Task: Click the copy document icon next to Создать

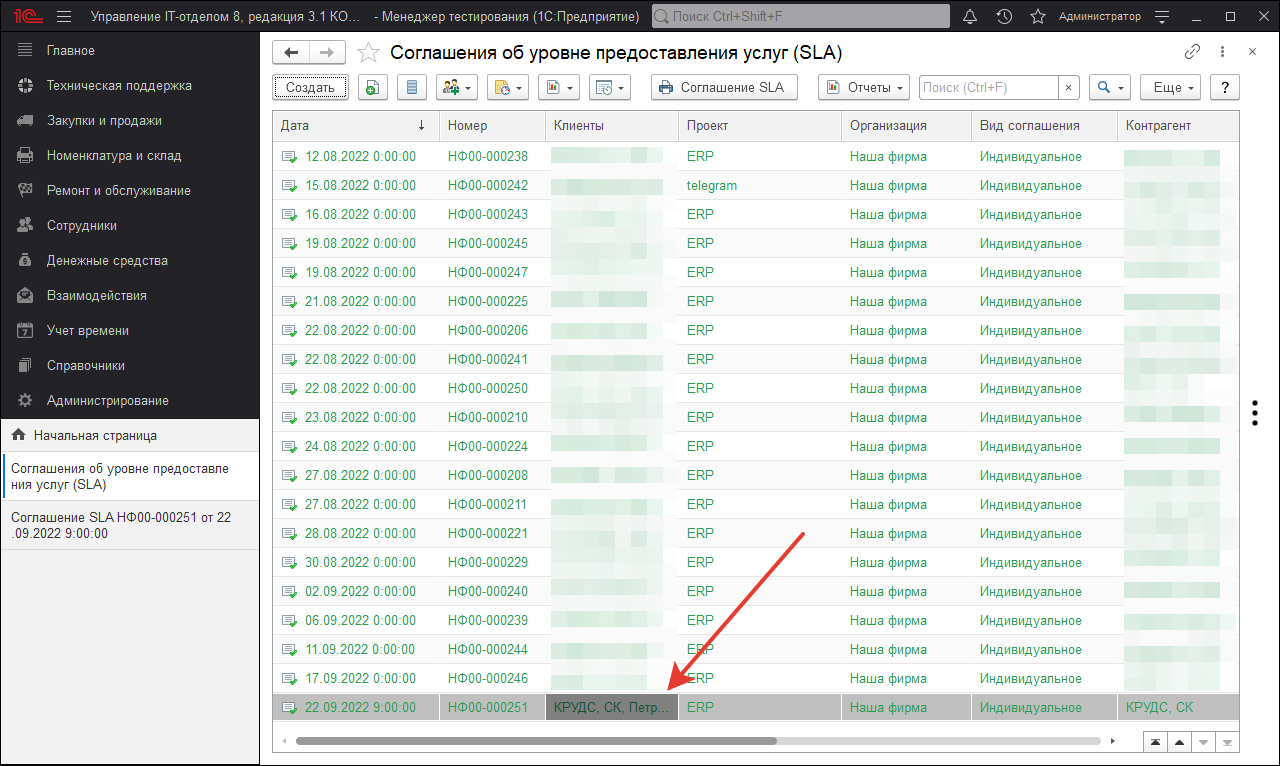Action: [x=372, y=88]
